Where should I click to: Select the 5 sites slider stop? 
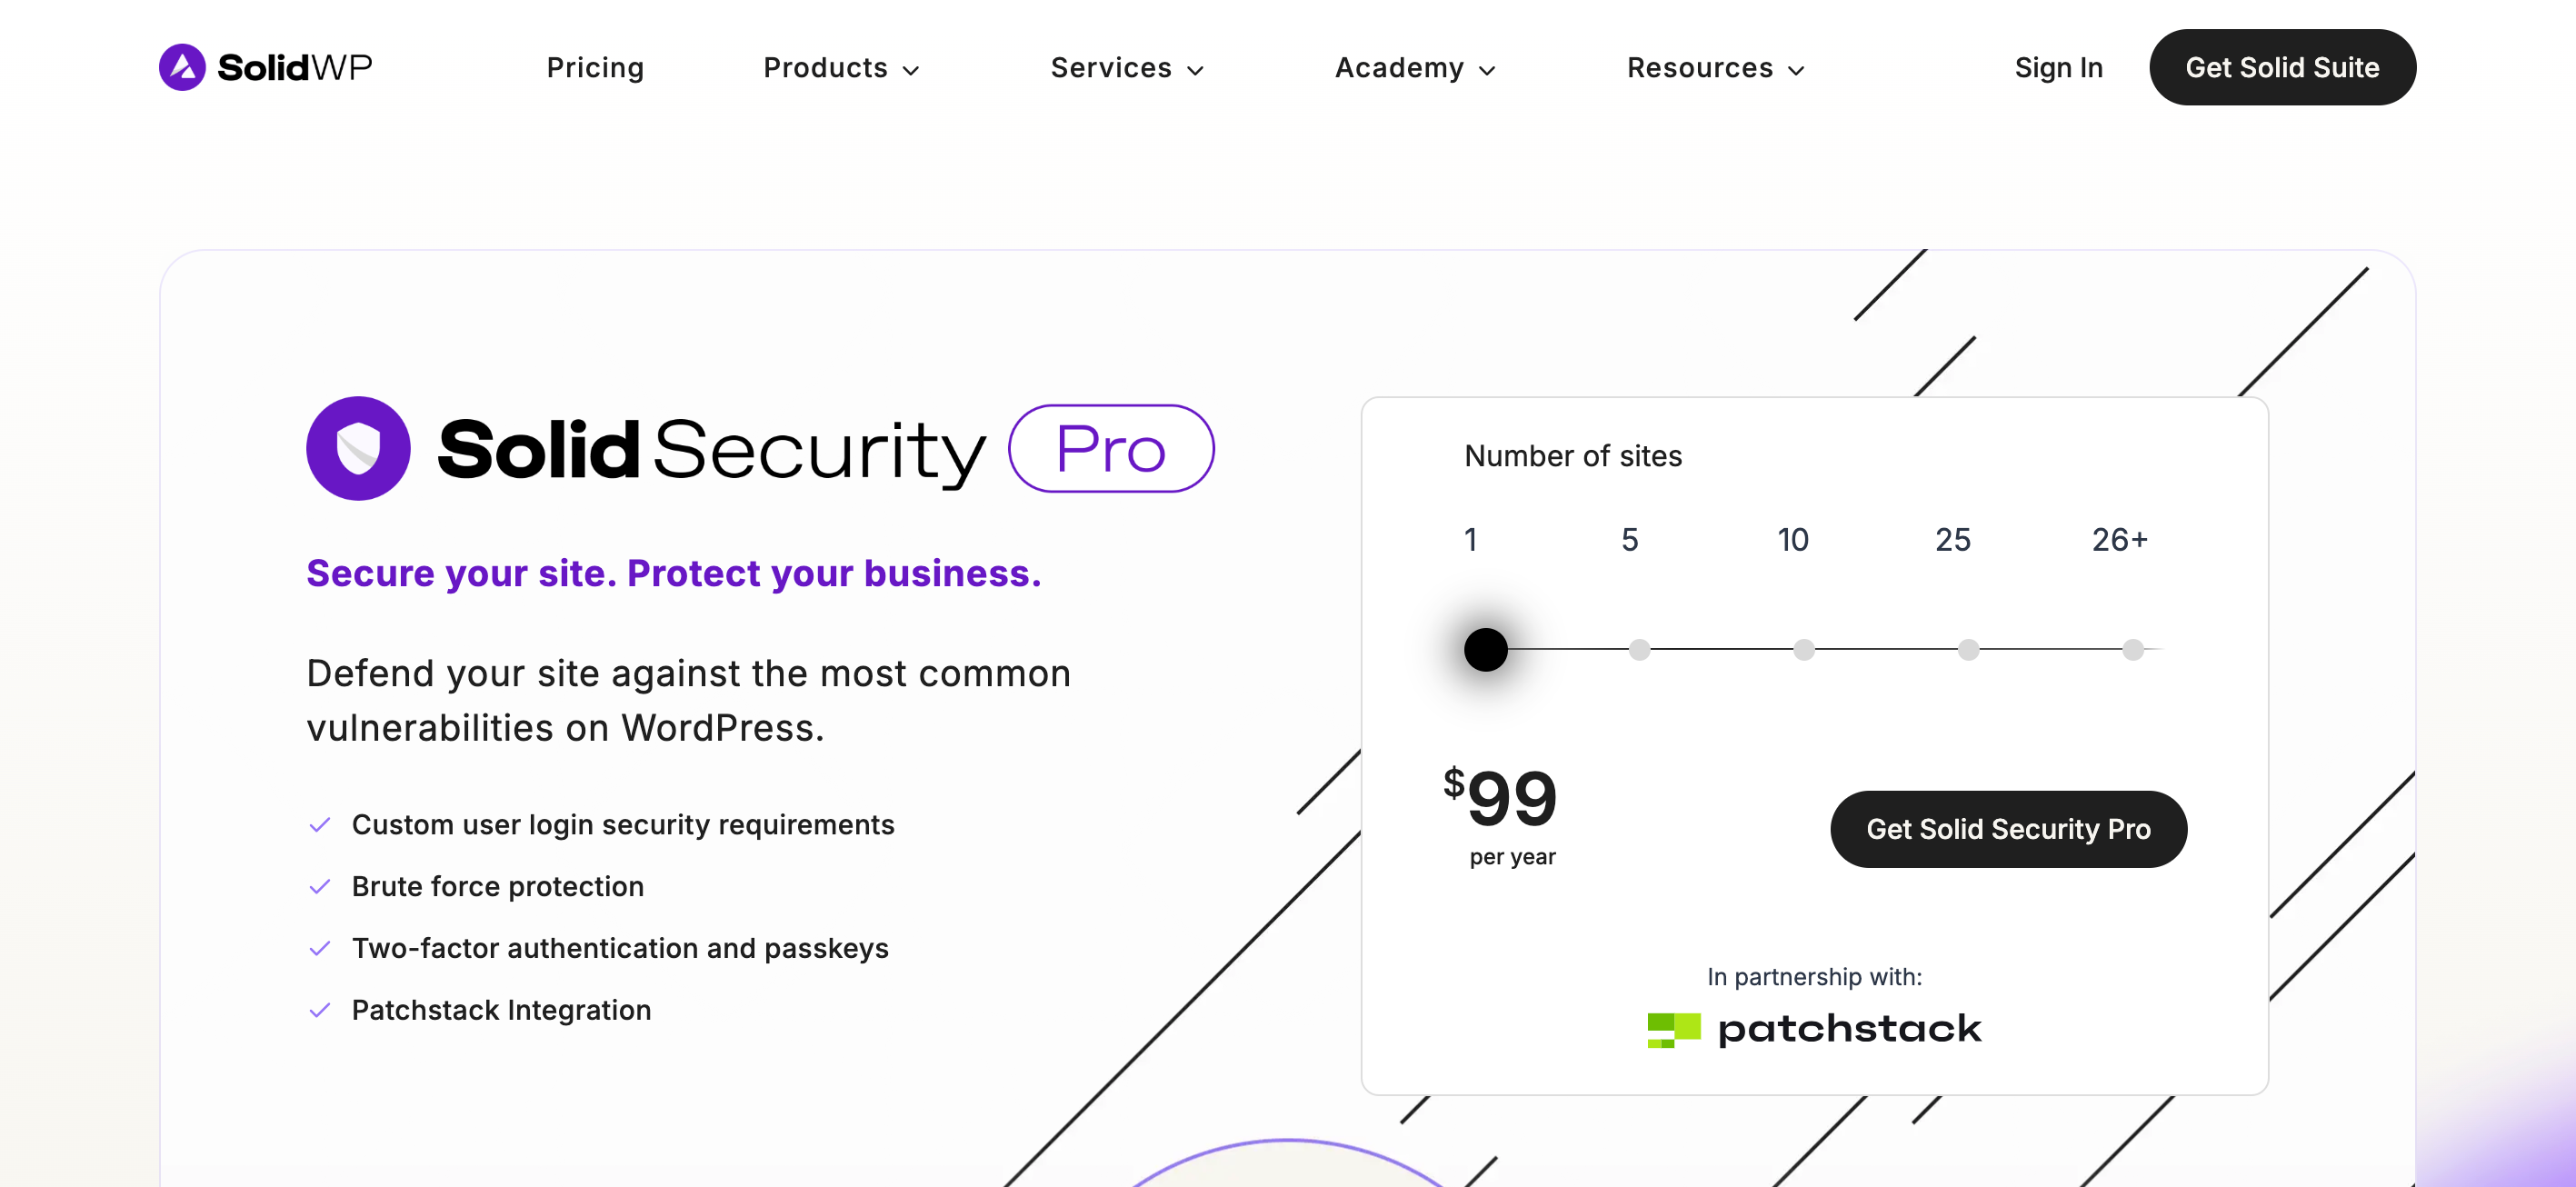pos(1639,650)
